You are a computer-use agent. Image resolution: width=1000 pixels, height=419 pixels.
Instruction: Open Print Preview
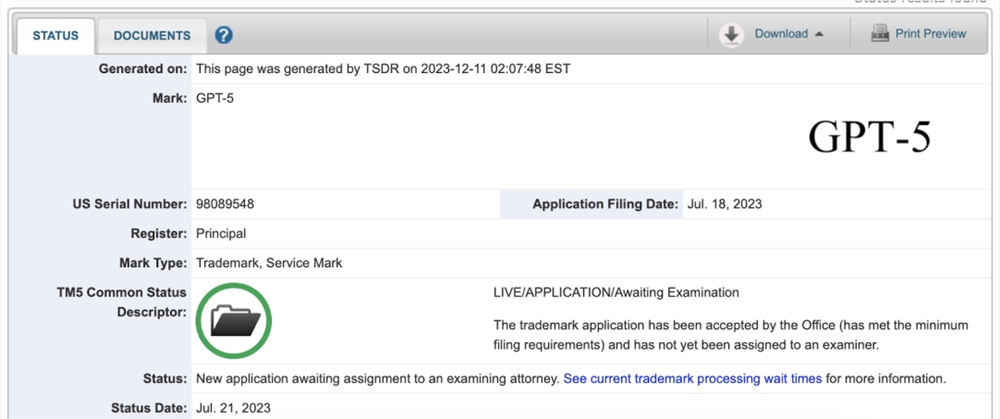point(930,34)
